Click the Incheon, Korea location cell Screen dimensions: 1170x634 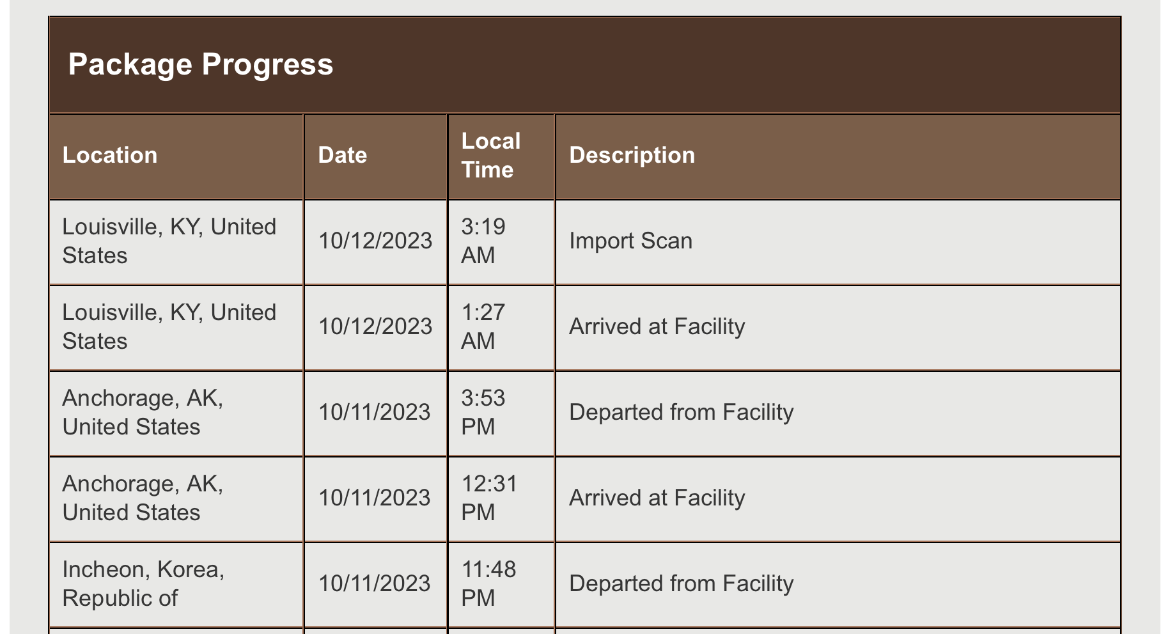[176, 585]
